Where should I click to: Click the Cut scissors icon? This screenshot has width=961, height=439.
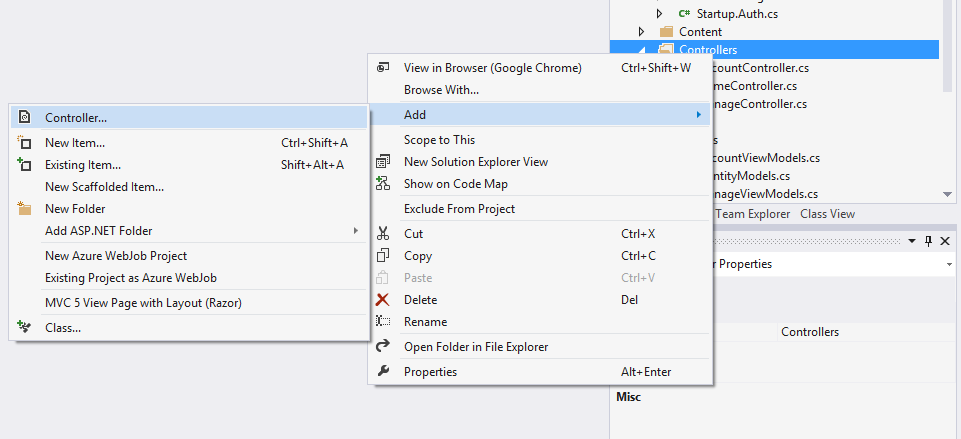383,233
